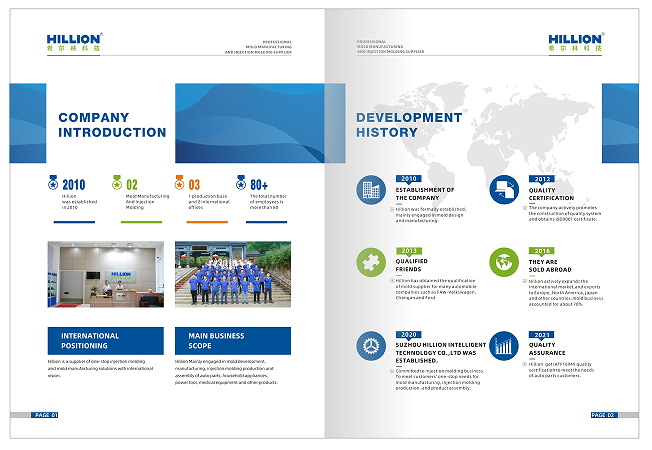Click the bar chart Quality Assurance icon
Image resolution: width=652 pixels, height=450 pixels.
(x=503, y=346)
